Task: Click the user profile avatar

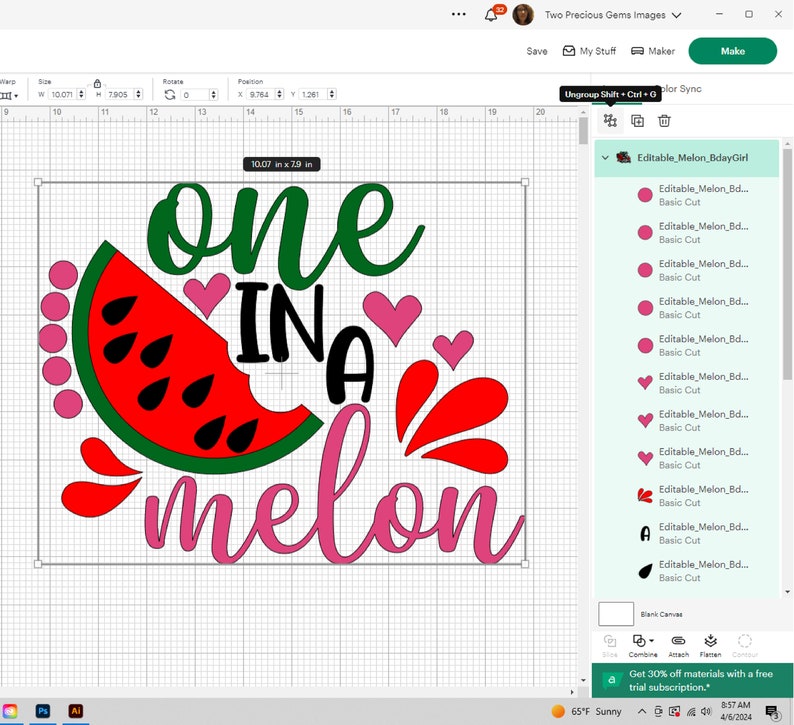Action: pos(523,15)
